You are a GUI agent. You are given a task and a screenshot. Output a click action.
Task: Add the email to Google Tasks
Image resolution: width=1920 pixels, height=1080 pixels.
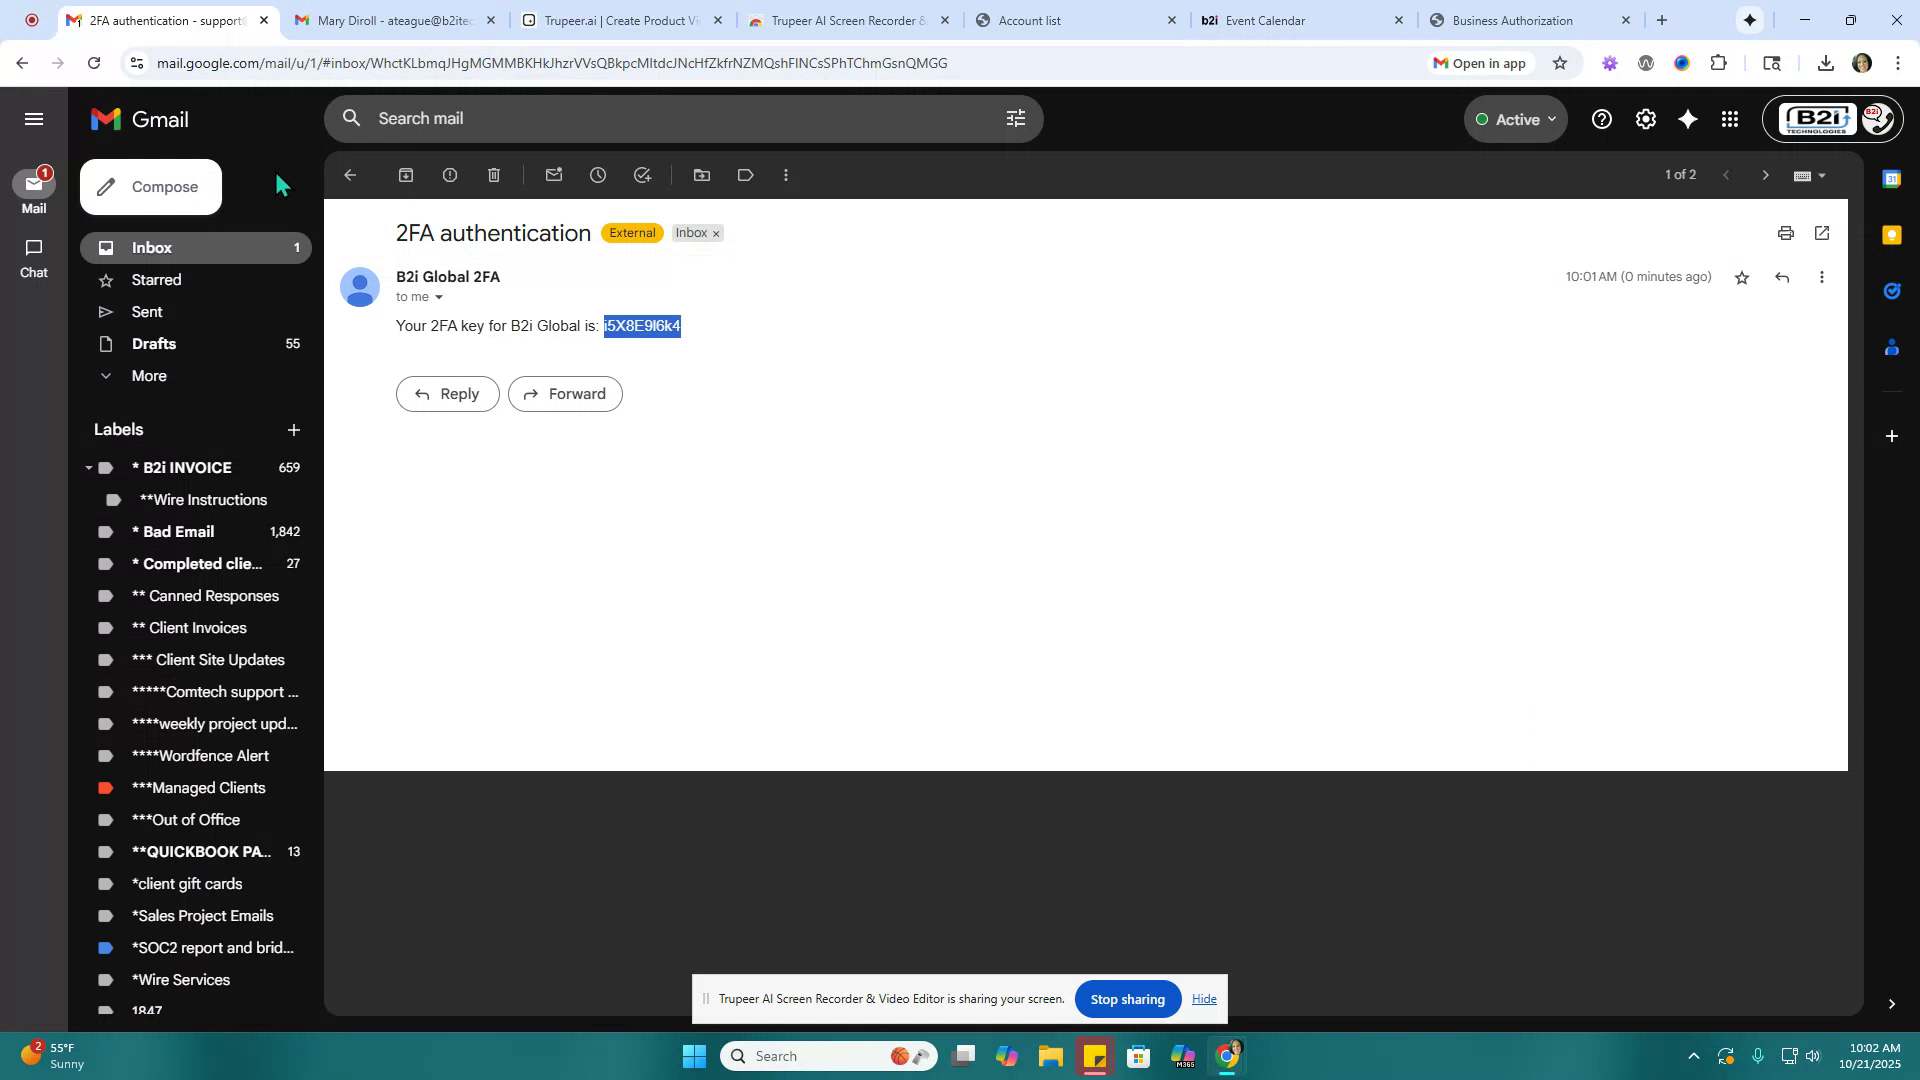(642, 174)
